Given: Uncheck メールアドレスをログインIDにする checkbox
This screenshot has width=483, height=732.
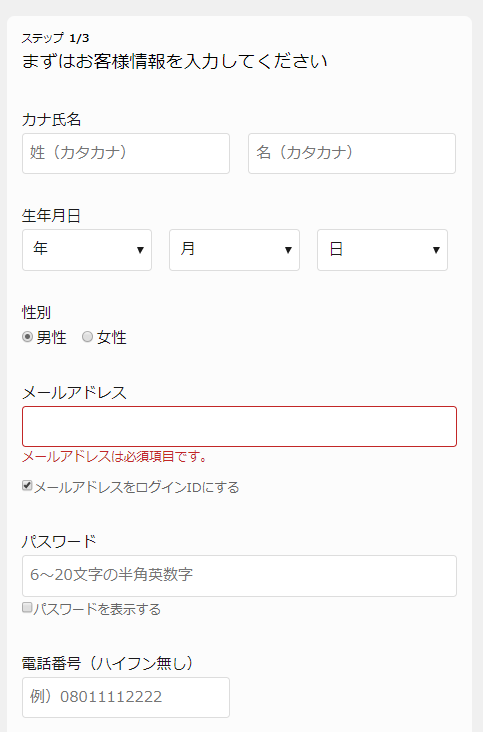Looking at the screenshot, I should click(27, 486).
